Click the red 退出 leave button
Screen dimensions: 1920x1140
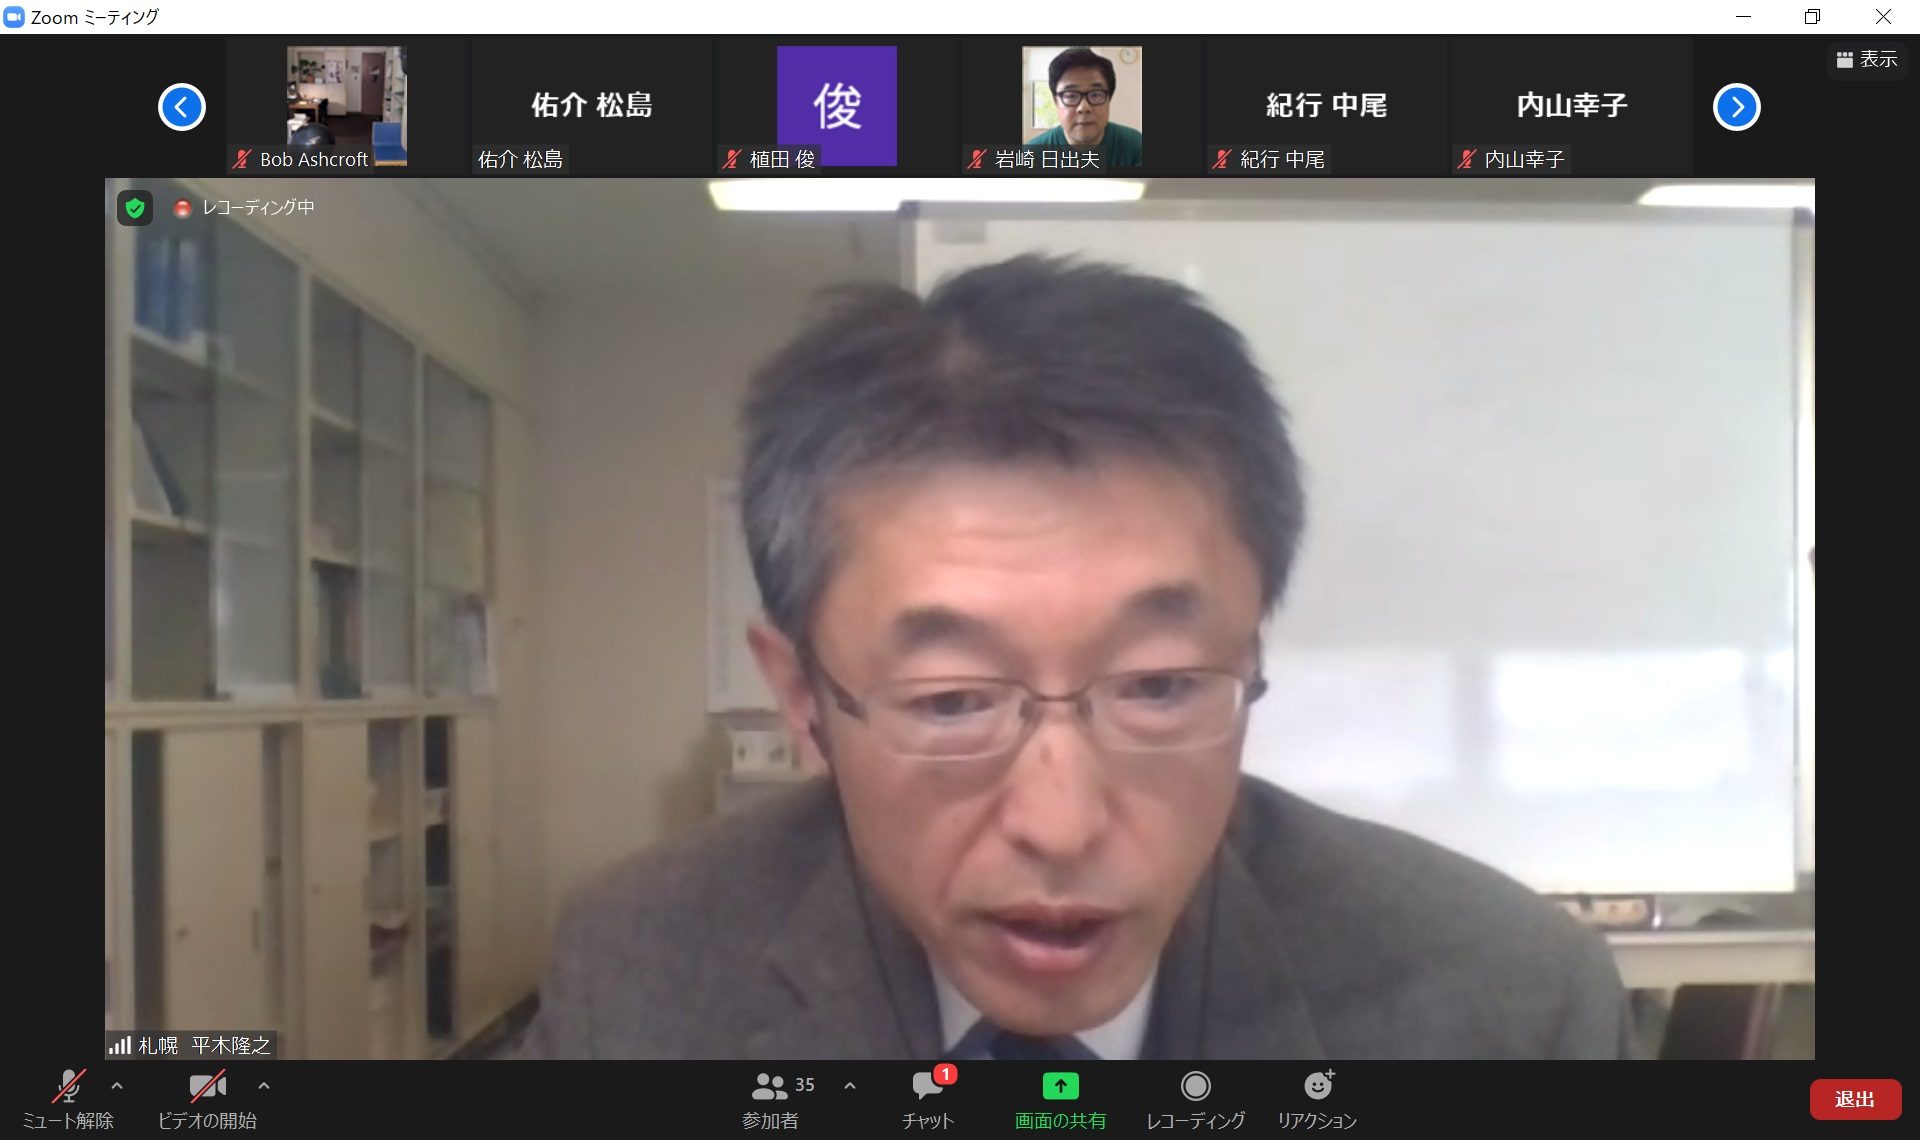tap(1855, 1099)
